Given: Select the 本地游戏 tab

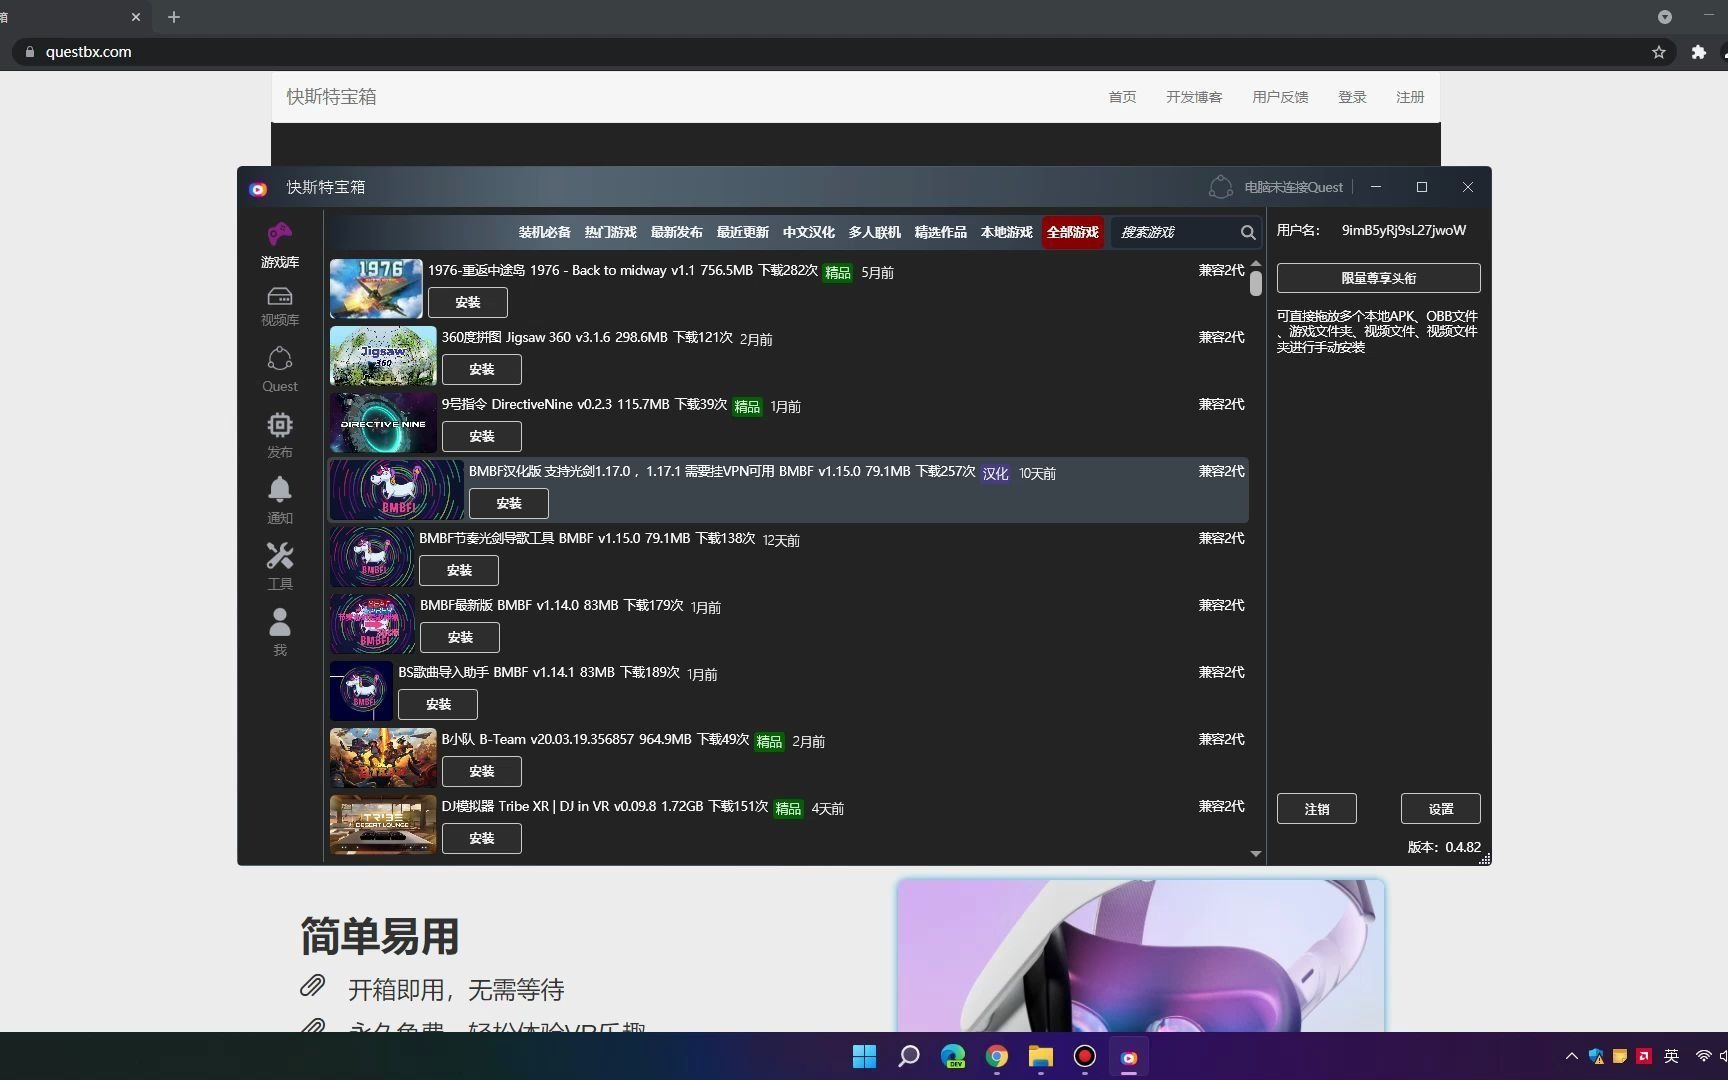Looking at the screenshot, I should click(1006, 232).
